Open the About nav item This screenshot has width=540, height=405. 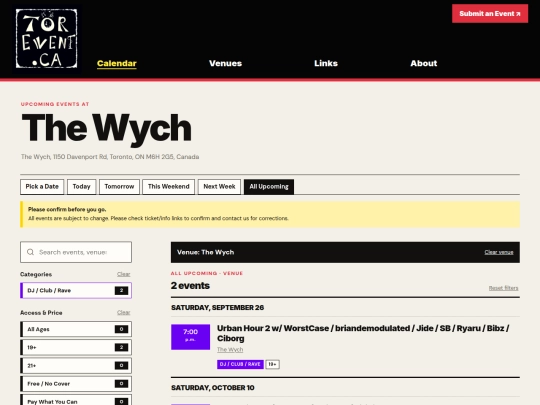pos(424,63)
